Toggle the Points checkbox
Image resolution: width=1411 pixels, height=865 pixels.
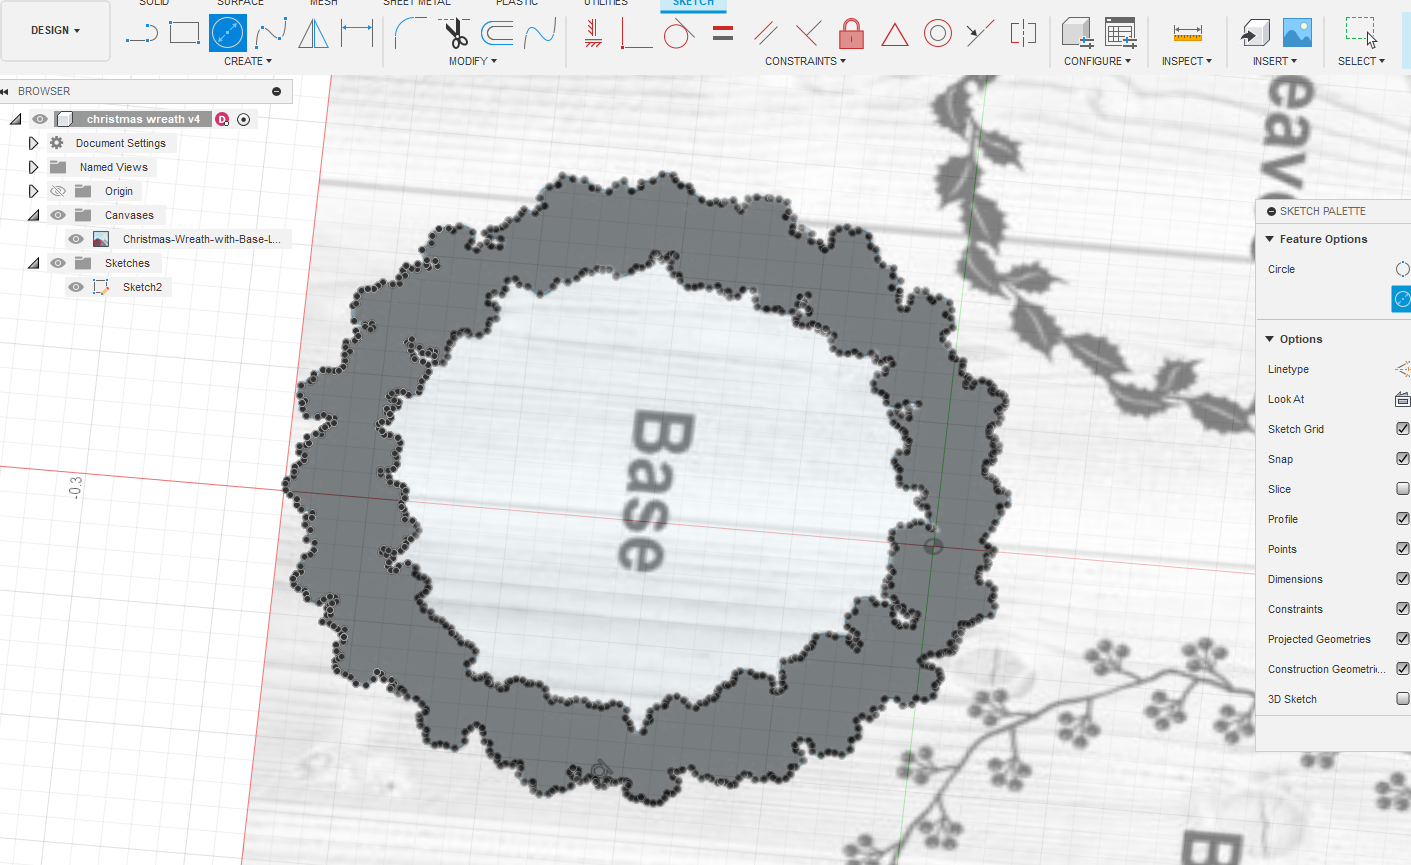click(1403, 549)
